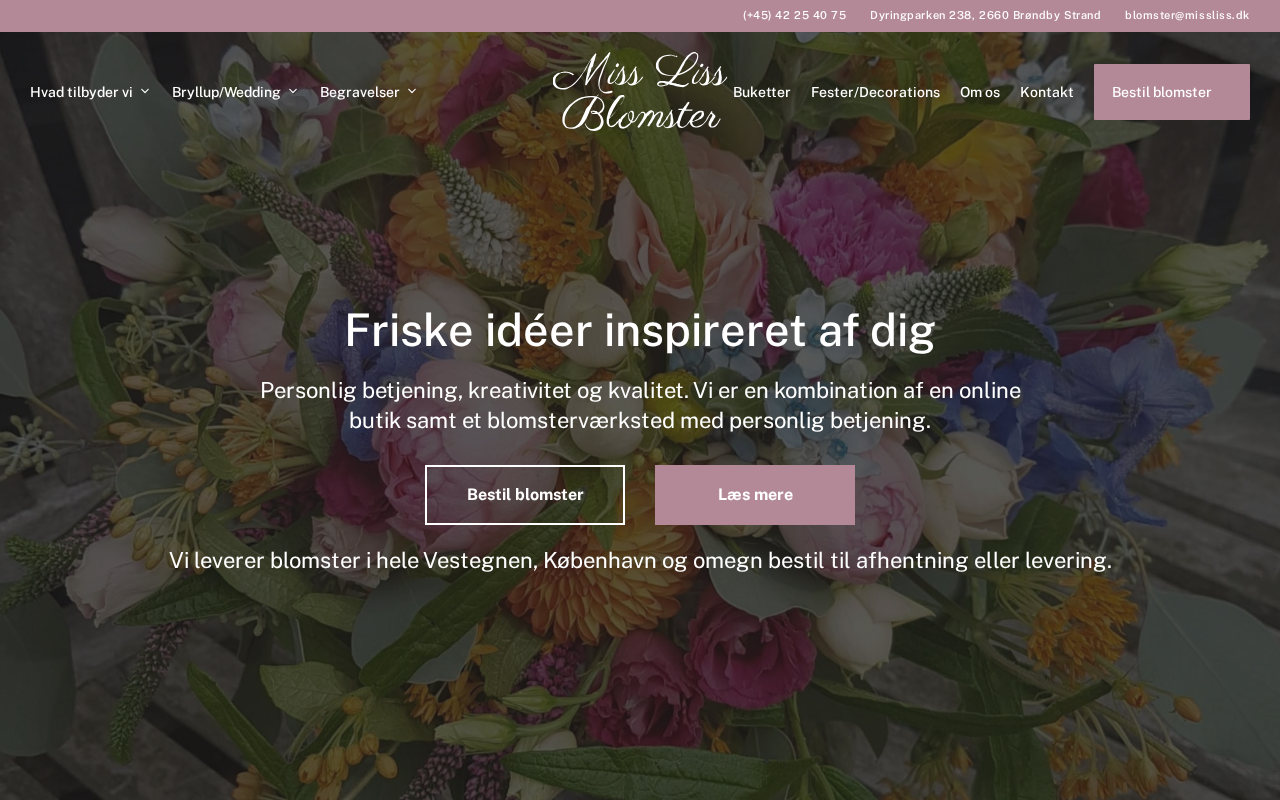Email blomster@missliss.dk from the top bar
Viewport: 1280px width, 800px height.
tap(1187, 15)
